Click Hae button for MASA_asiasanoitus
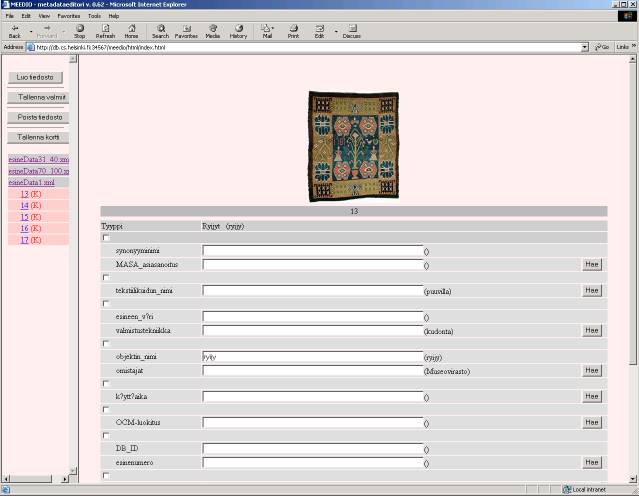The image size is (639, 496). click(x=592, y=265)
